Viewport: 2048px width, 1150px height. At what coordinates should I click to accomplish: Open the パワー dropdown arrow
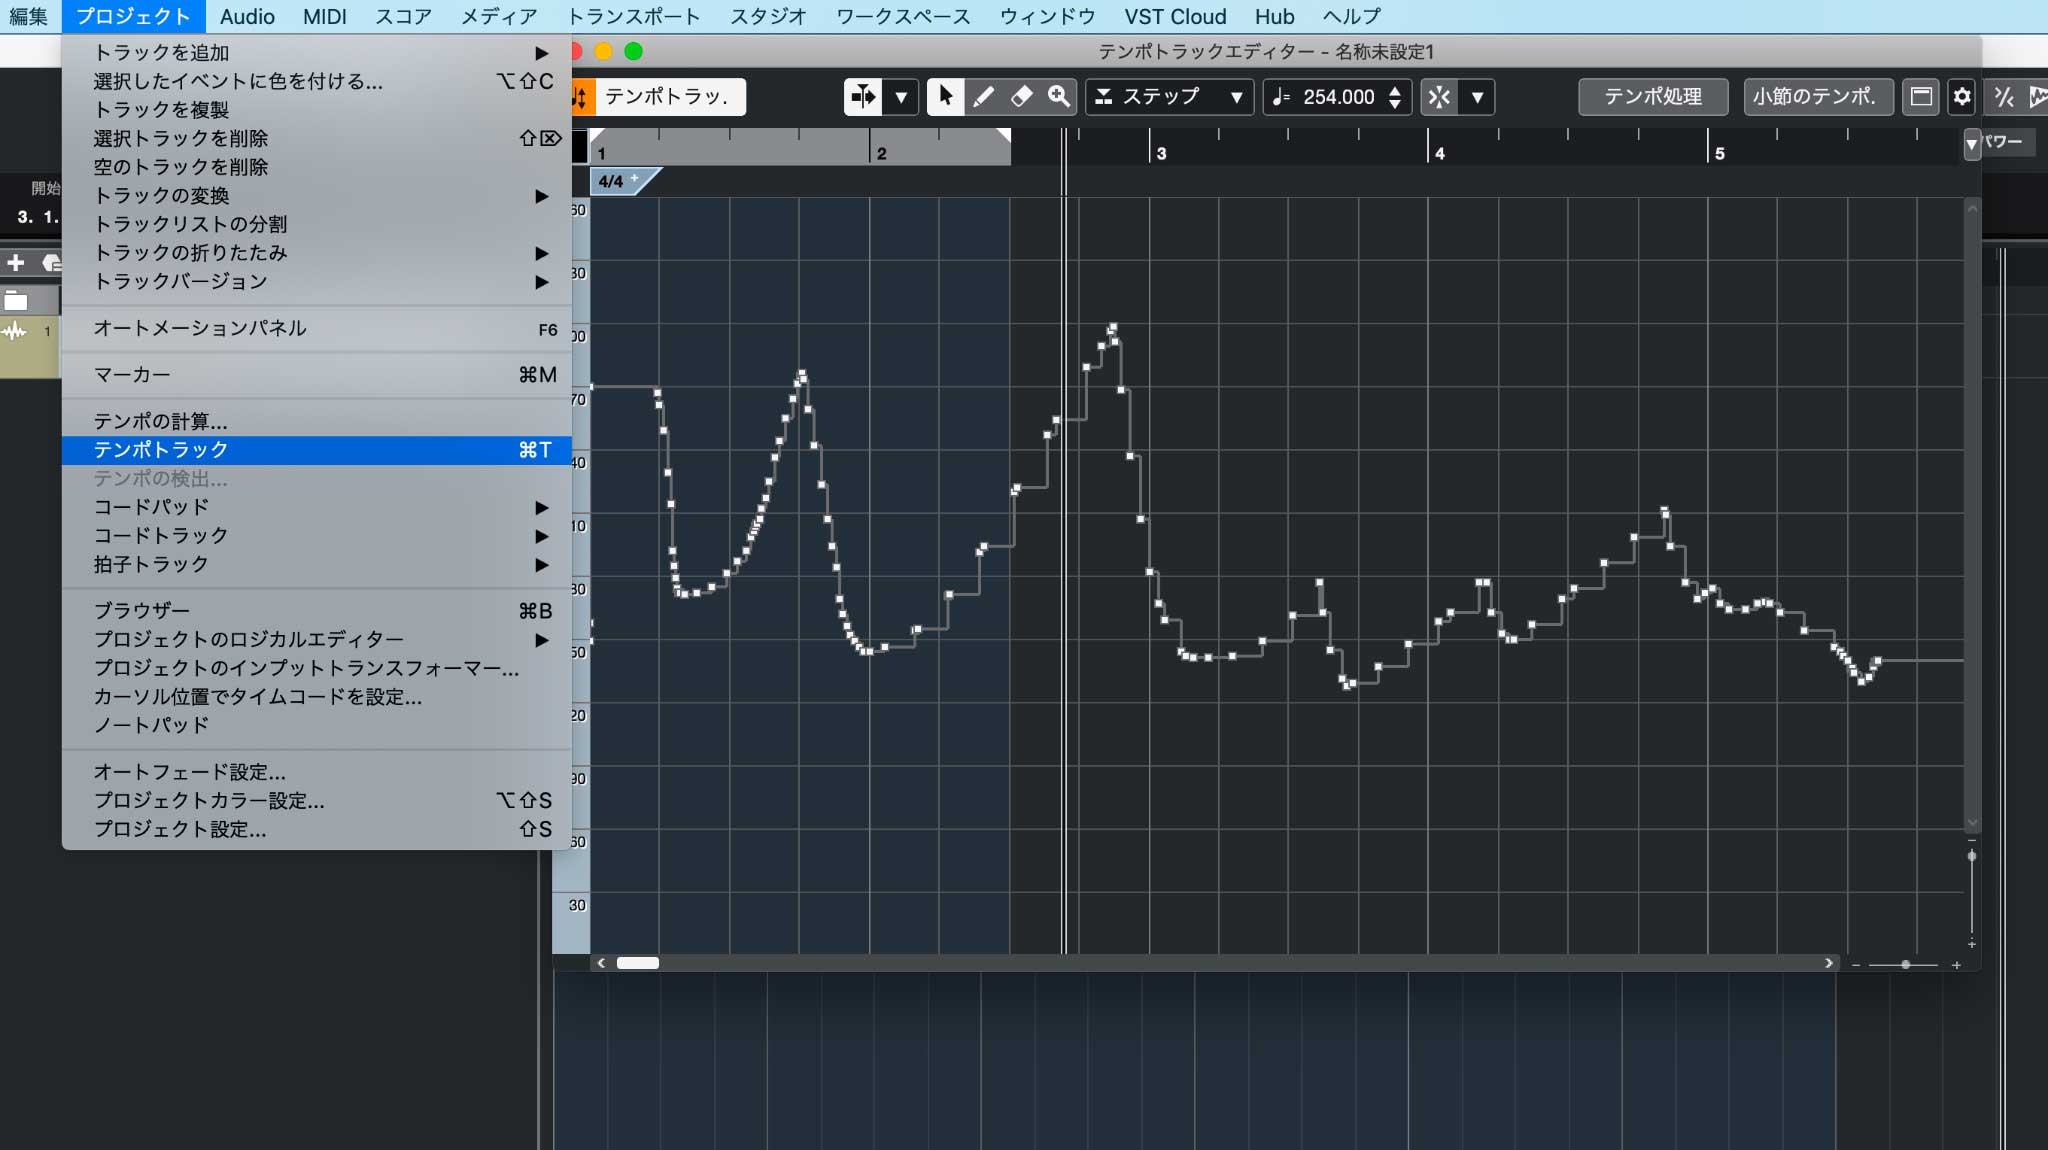coord(1972,144)
